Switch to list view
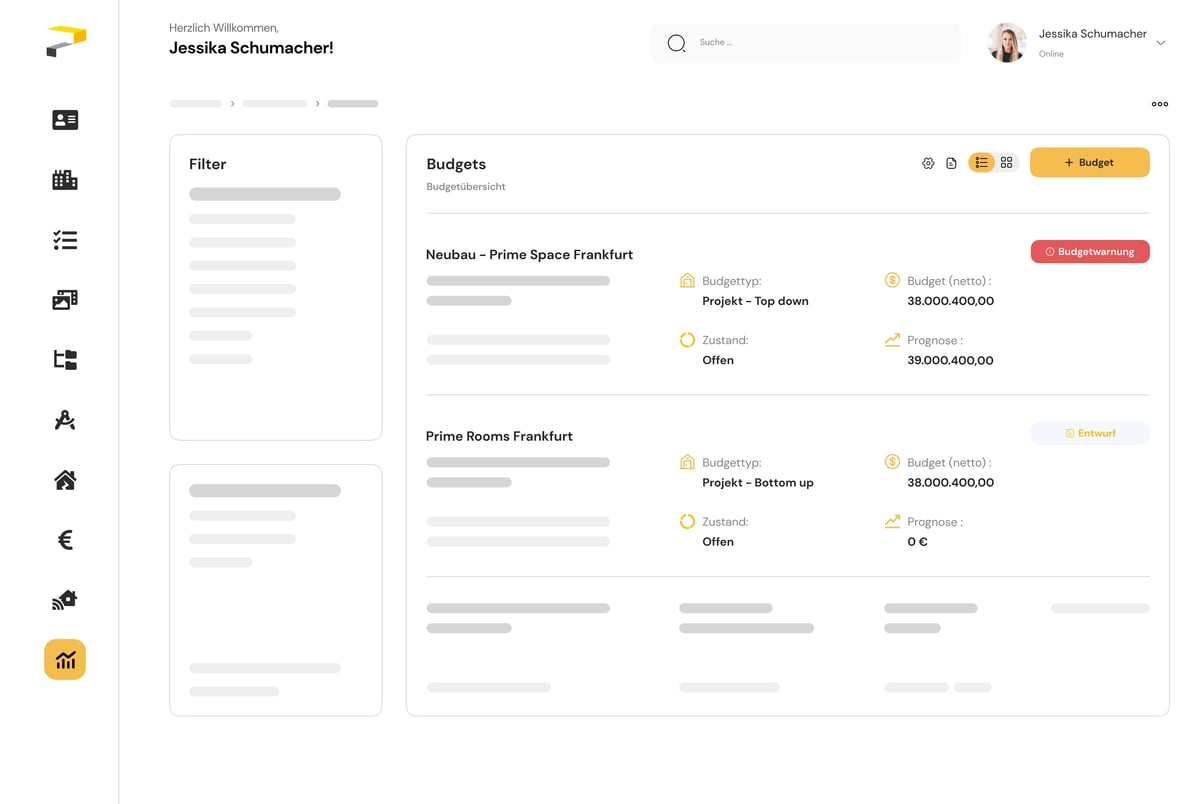The image size is (1200, 804). 981,163
